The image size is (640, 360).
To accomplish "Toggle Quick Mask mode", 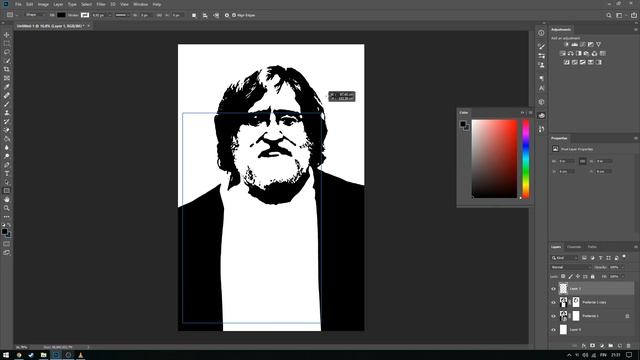I will tap(7, 244).
